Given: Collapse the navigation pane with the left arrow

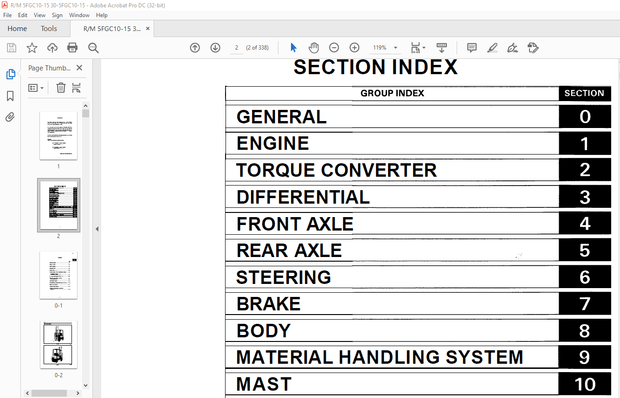Looking at the screenshot, I should [x=97, y=229].
